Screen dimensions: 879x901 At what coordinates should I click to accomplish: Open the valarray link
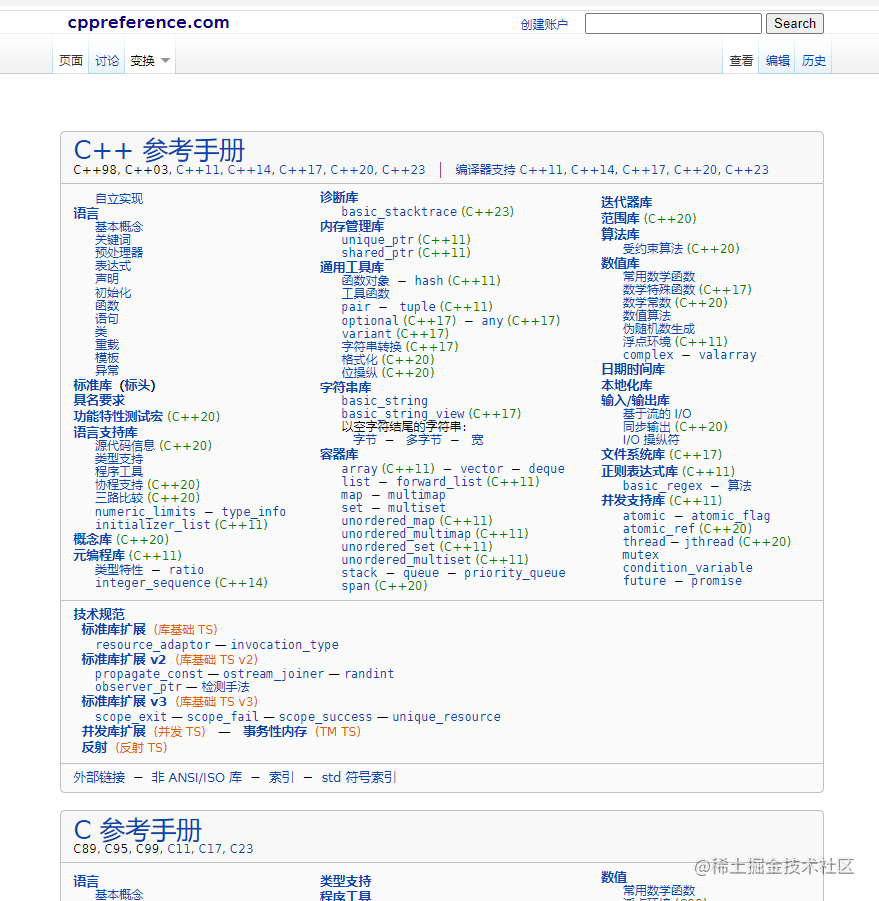[727, 355]
